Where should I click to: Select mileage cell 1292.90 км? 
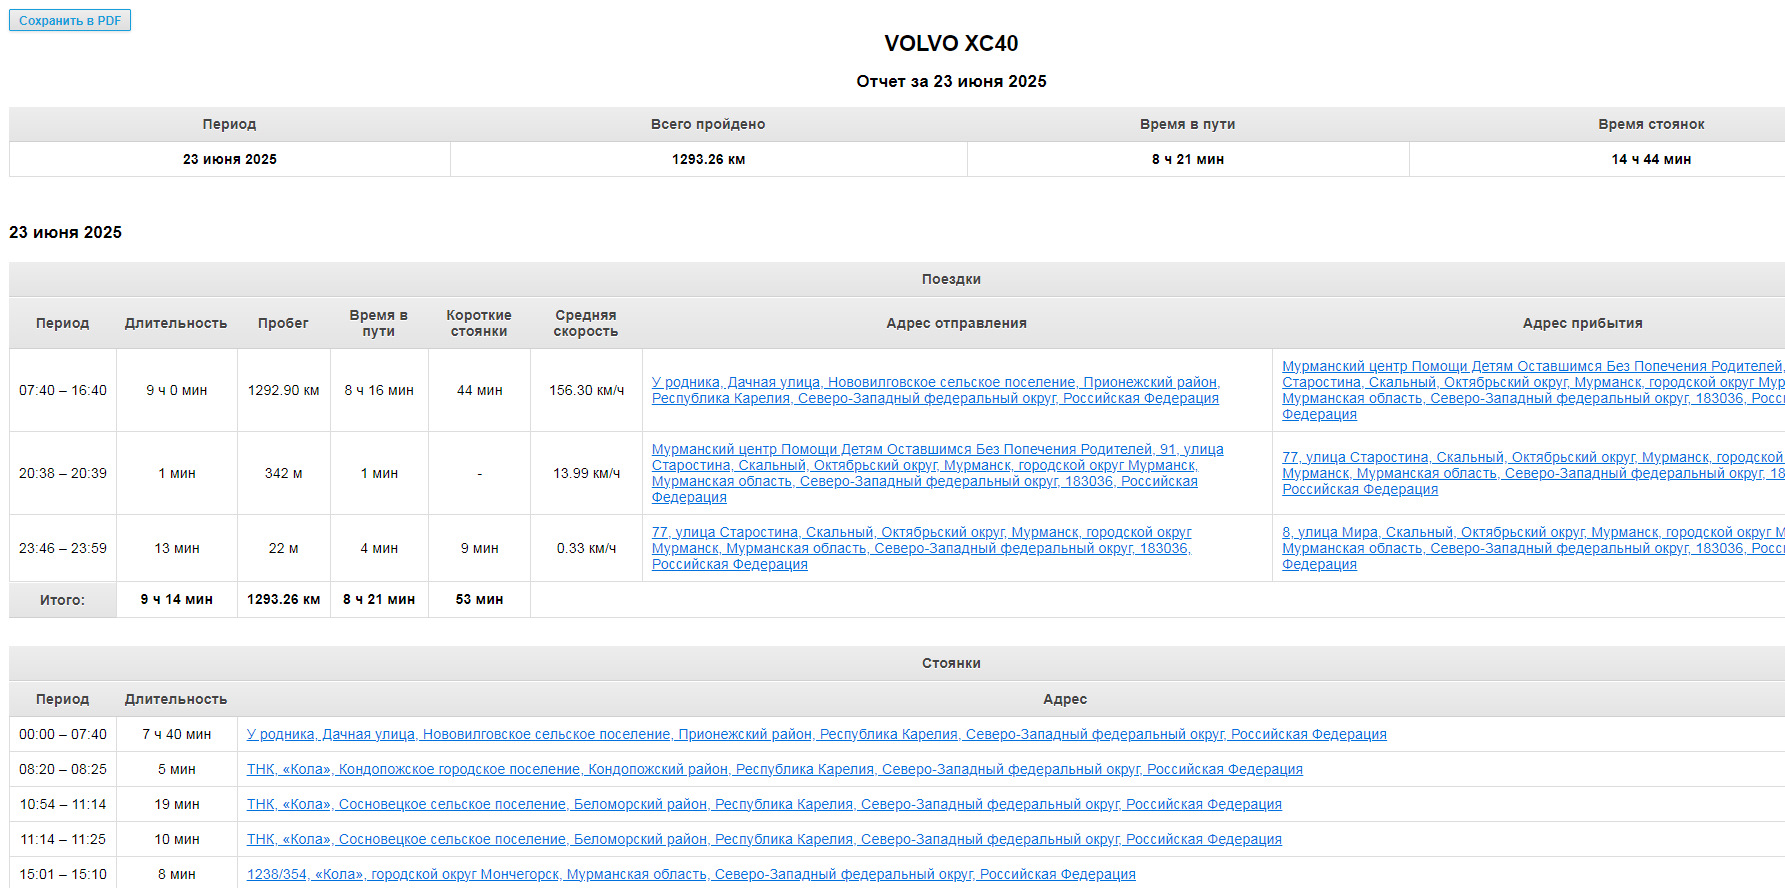(284, 390)
